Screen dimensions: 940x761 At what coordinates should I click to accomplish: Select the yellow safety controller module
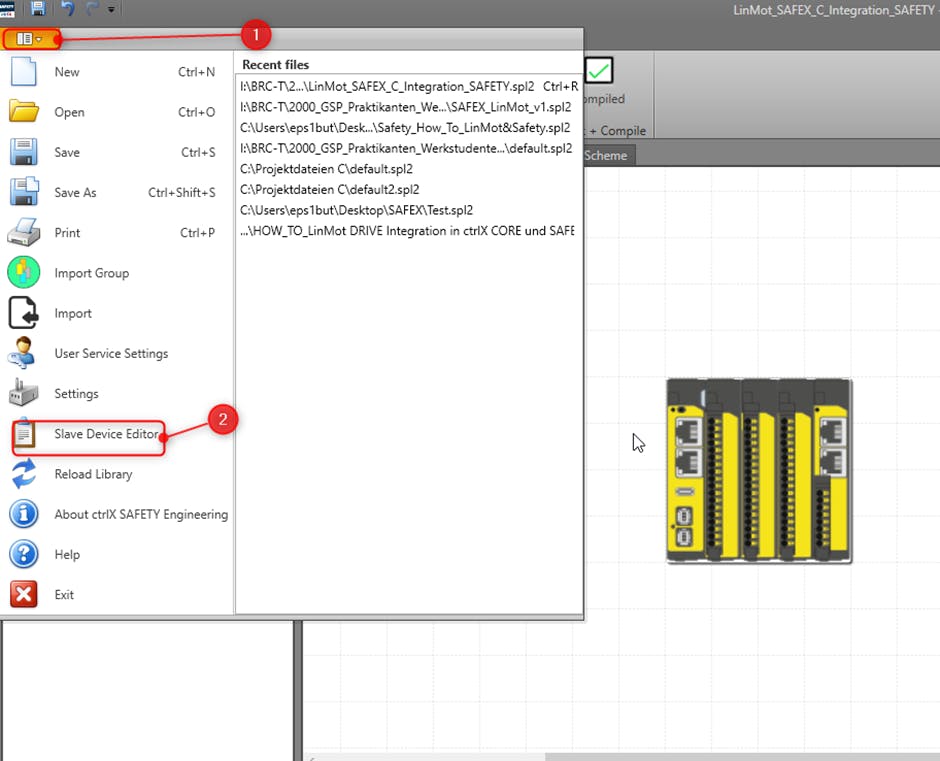pyautogui.click(x=759, y=470)
